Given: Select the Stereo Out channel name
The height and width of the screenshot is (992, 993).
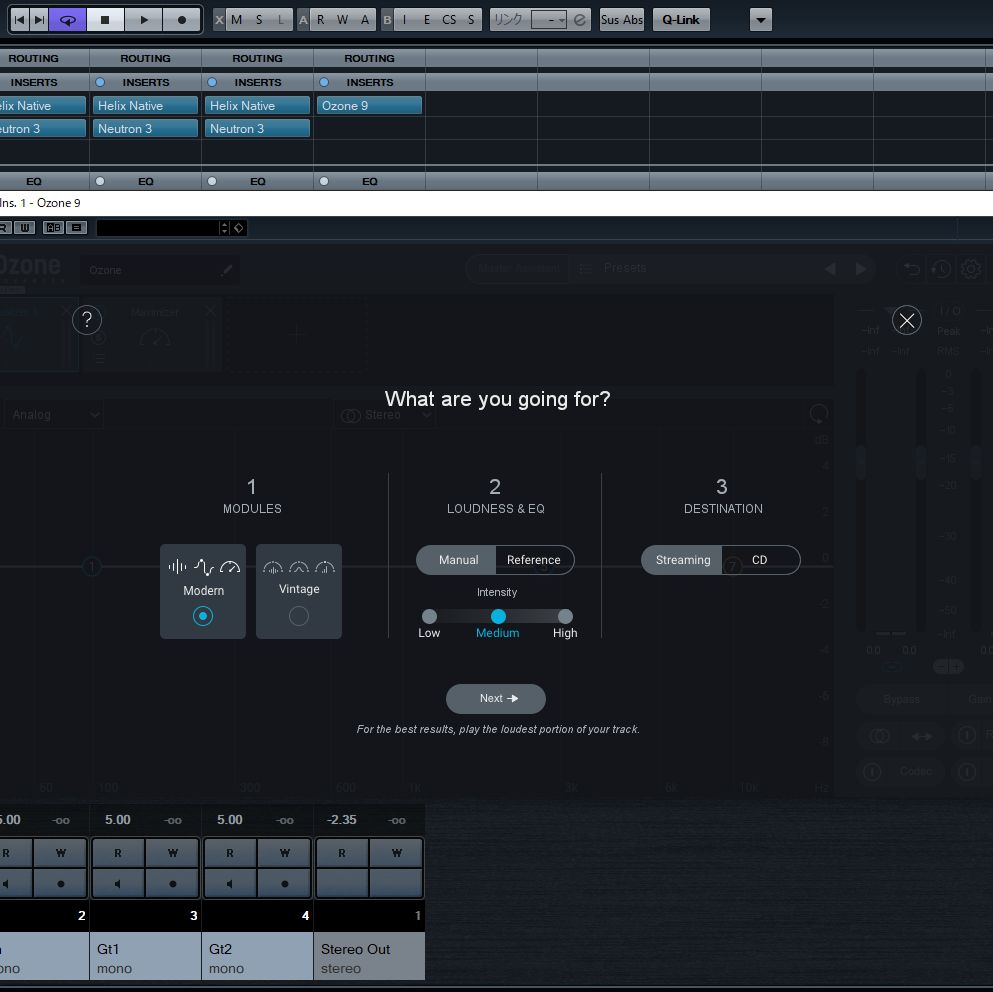Looking at the screenshot, I should pyautogui.click(x=355, y=949).
